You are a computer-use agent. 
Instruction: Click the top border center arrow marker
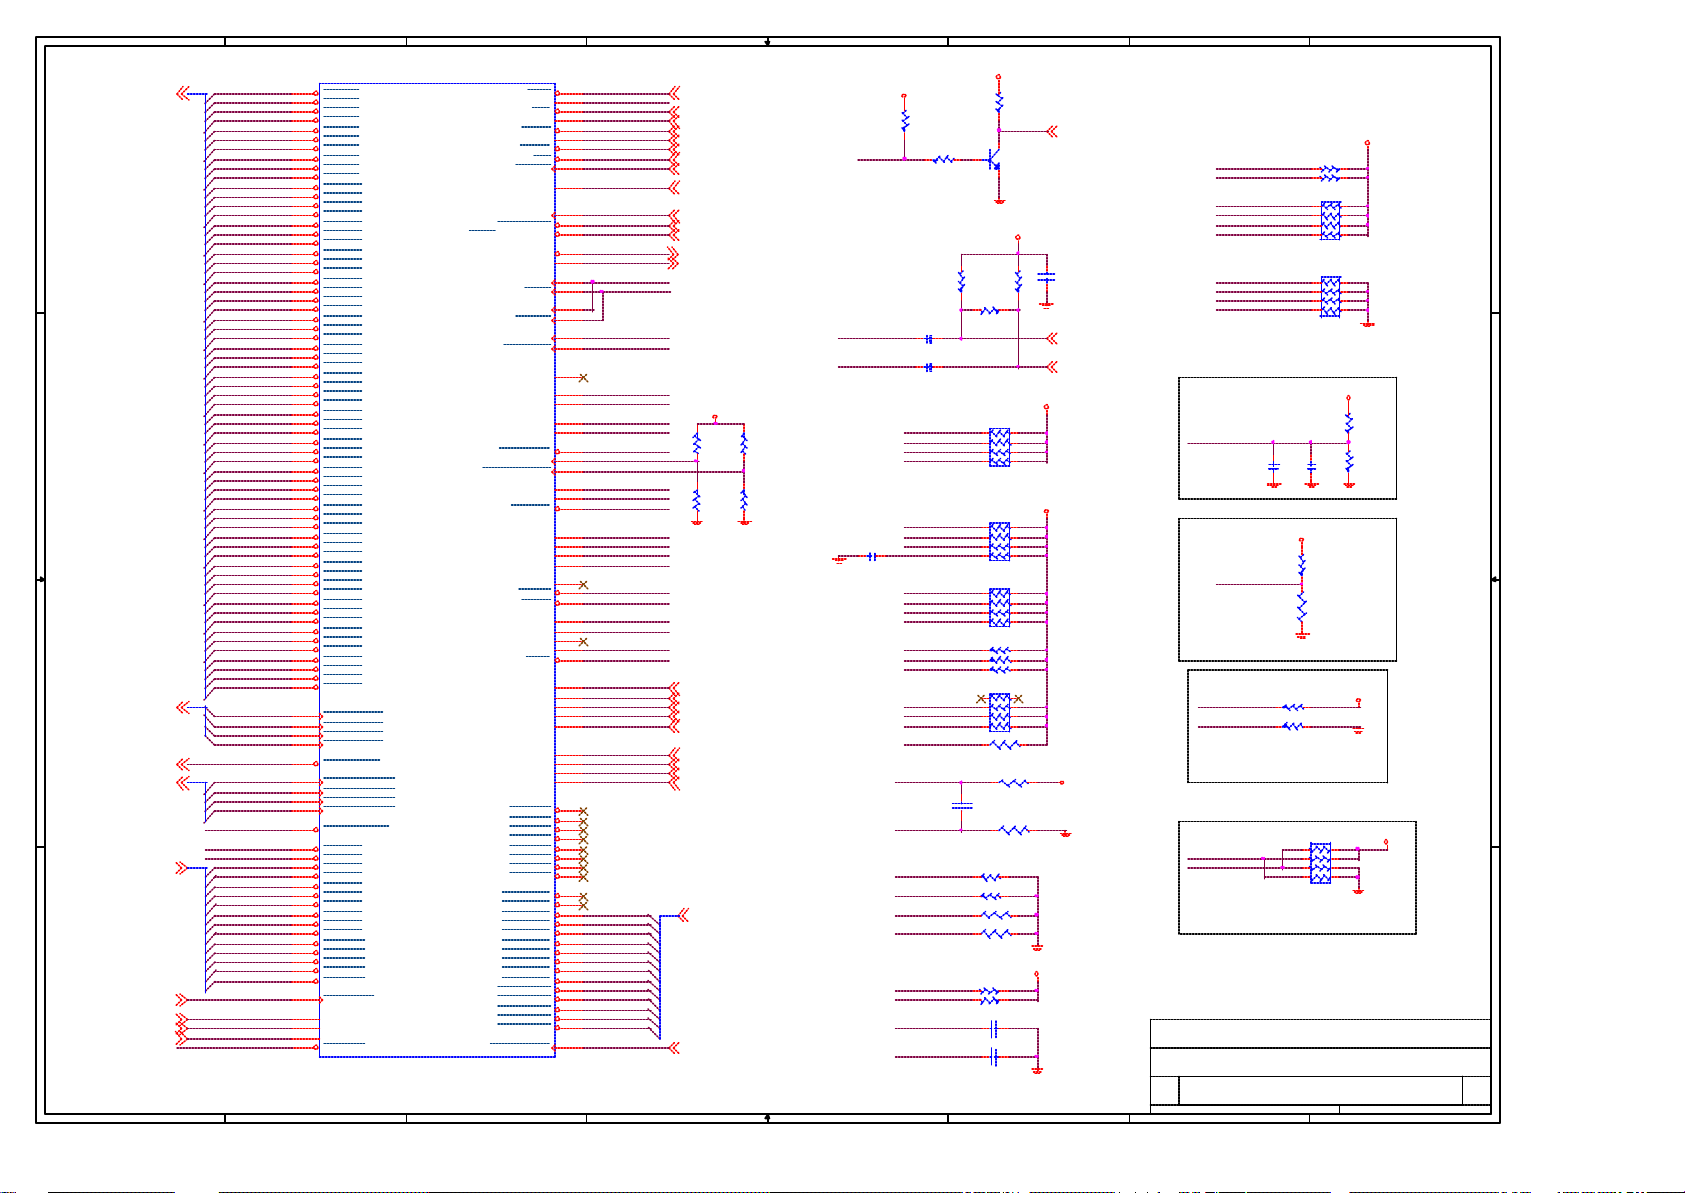pos(767,42)
